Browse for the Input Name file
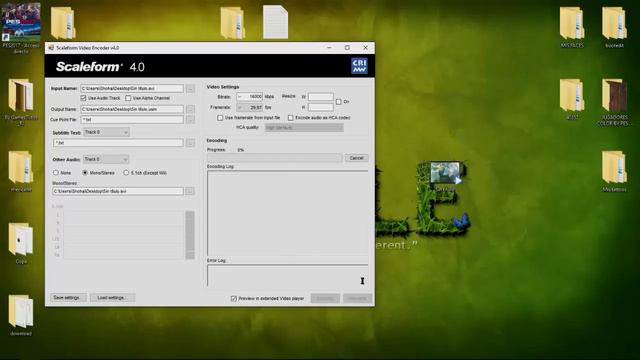Image resolution: width=640 pixels, height=360 pixels. [190, 89]
